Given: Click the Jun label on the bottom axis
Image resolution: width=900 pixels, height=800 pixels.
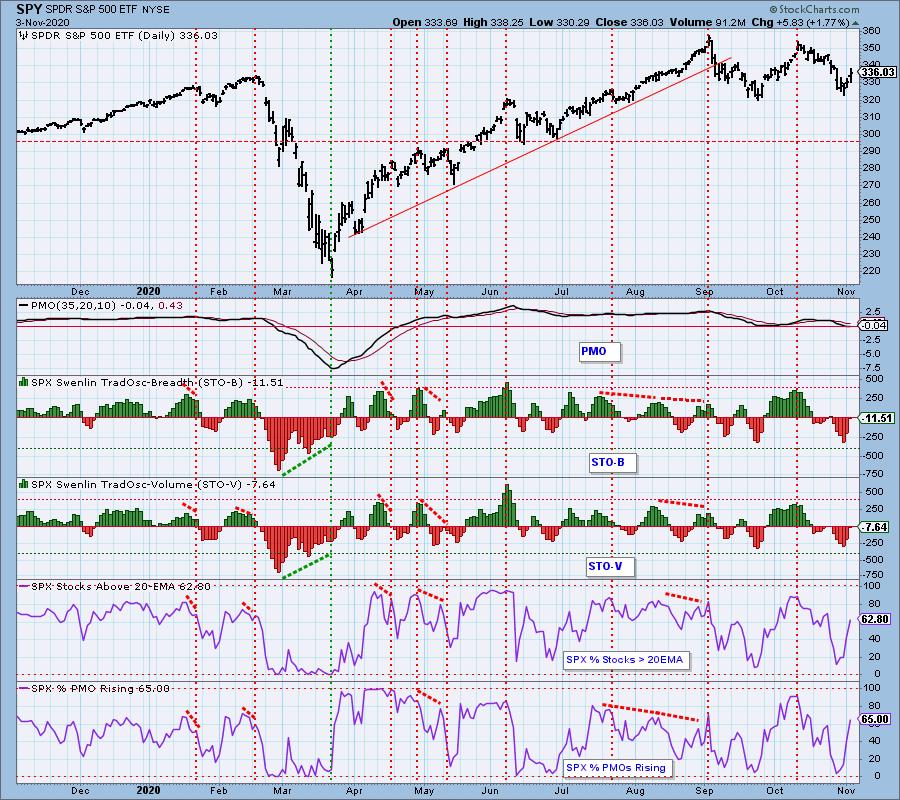Looking at the screenshot, I should click(490, 791).
